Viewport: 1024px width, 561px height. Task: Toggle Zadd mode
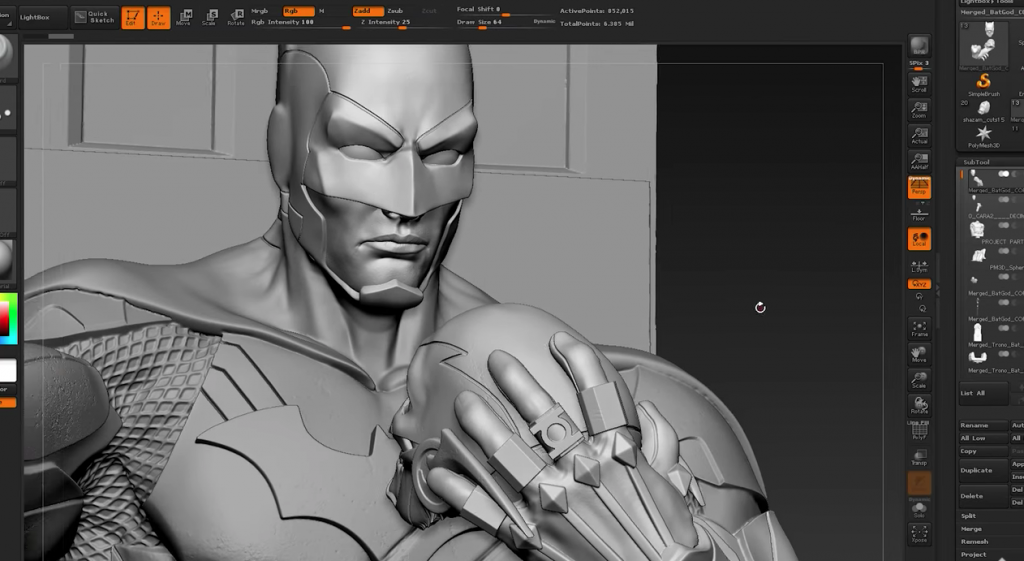click(x=368, y=11)
